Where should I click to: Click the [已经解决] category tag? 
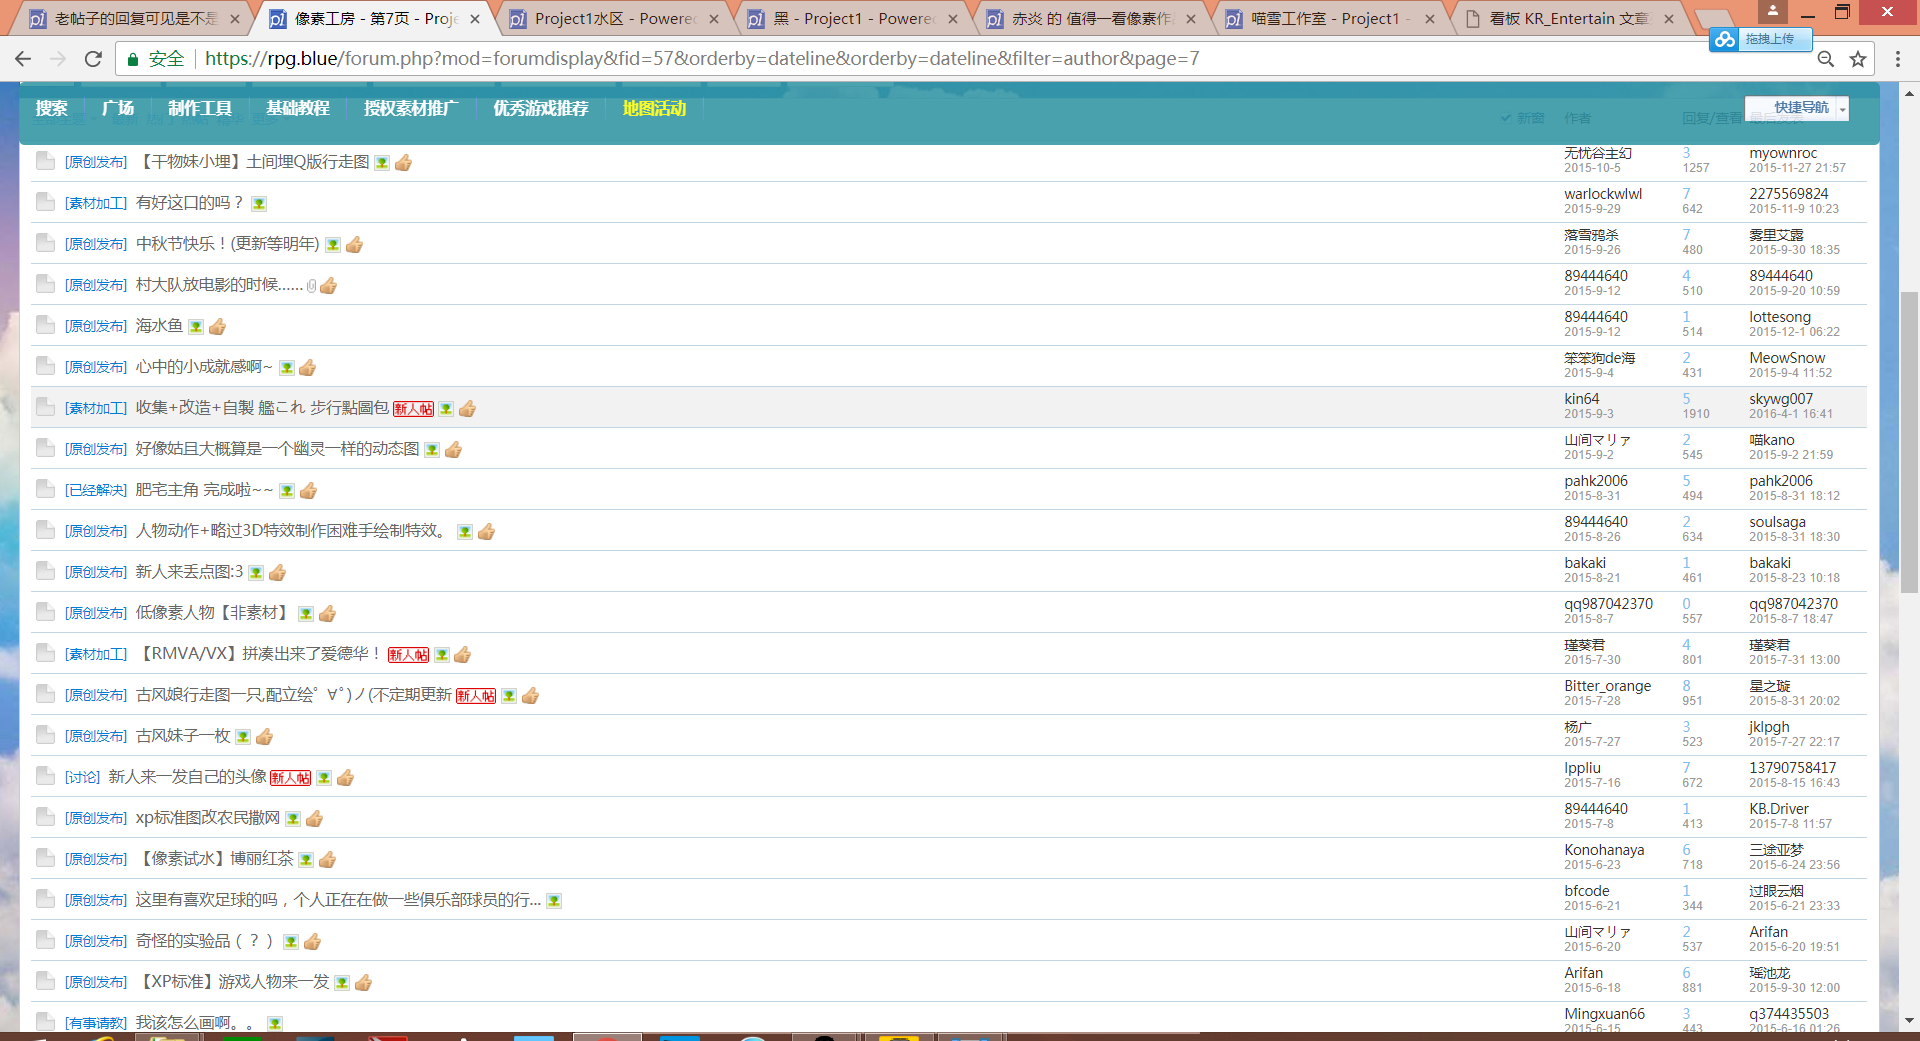[96, 491]
